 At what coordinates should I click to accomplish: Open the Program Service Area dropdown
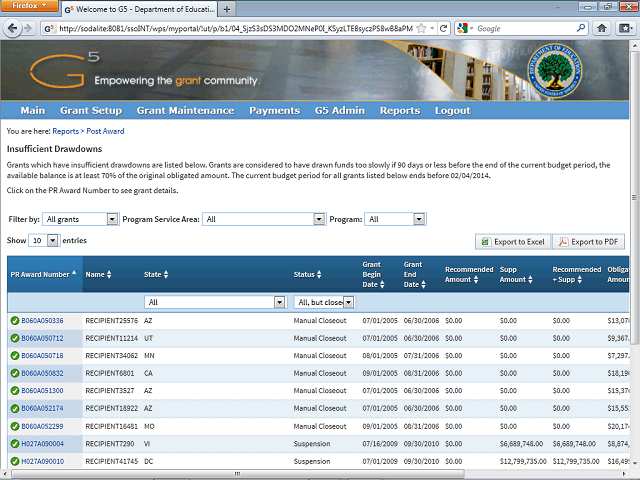(x=264, y=219)
